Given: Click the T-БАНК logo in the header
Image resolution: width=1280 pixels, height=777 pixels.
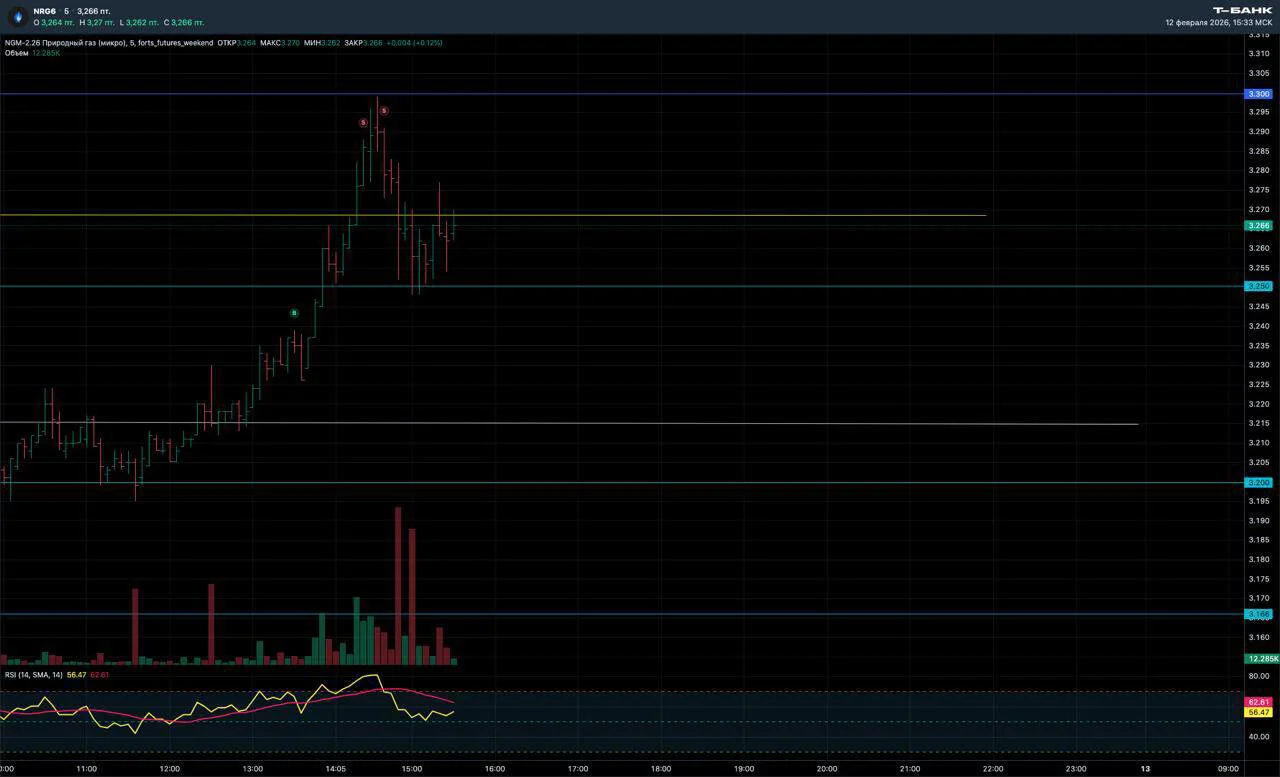Looking at the screenshot, I should click(1242, 10).
